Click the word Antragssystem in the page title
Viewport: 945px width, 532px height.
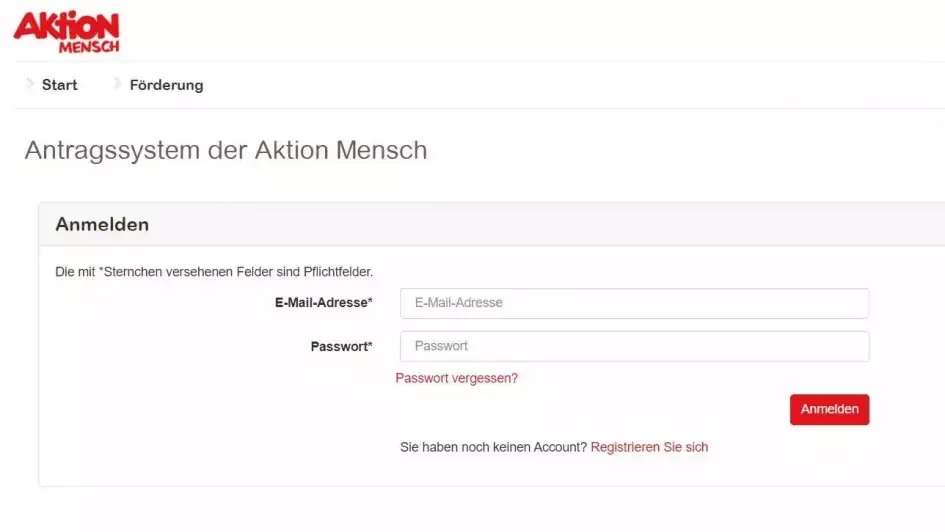[x=112, y=151]
